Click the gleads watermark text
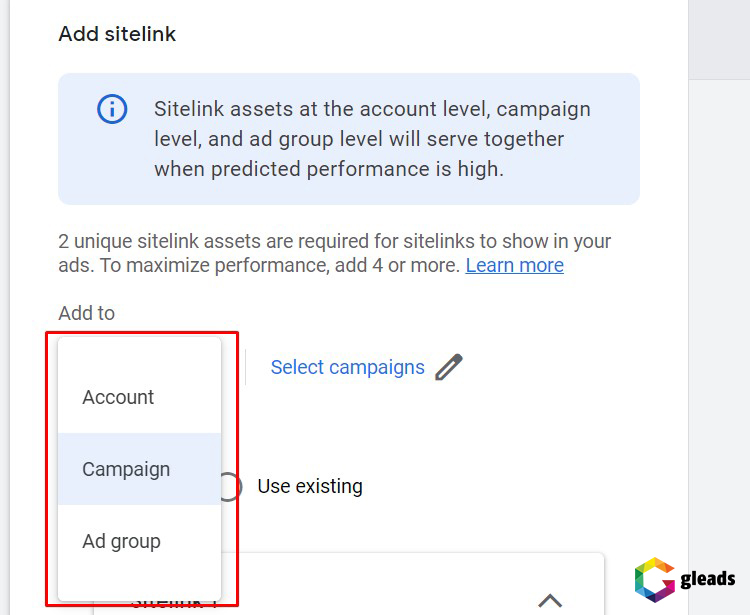Image resolution: width=750 pixels, height=615 pixels. 707,579
